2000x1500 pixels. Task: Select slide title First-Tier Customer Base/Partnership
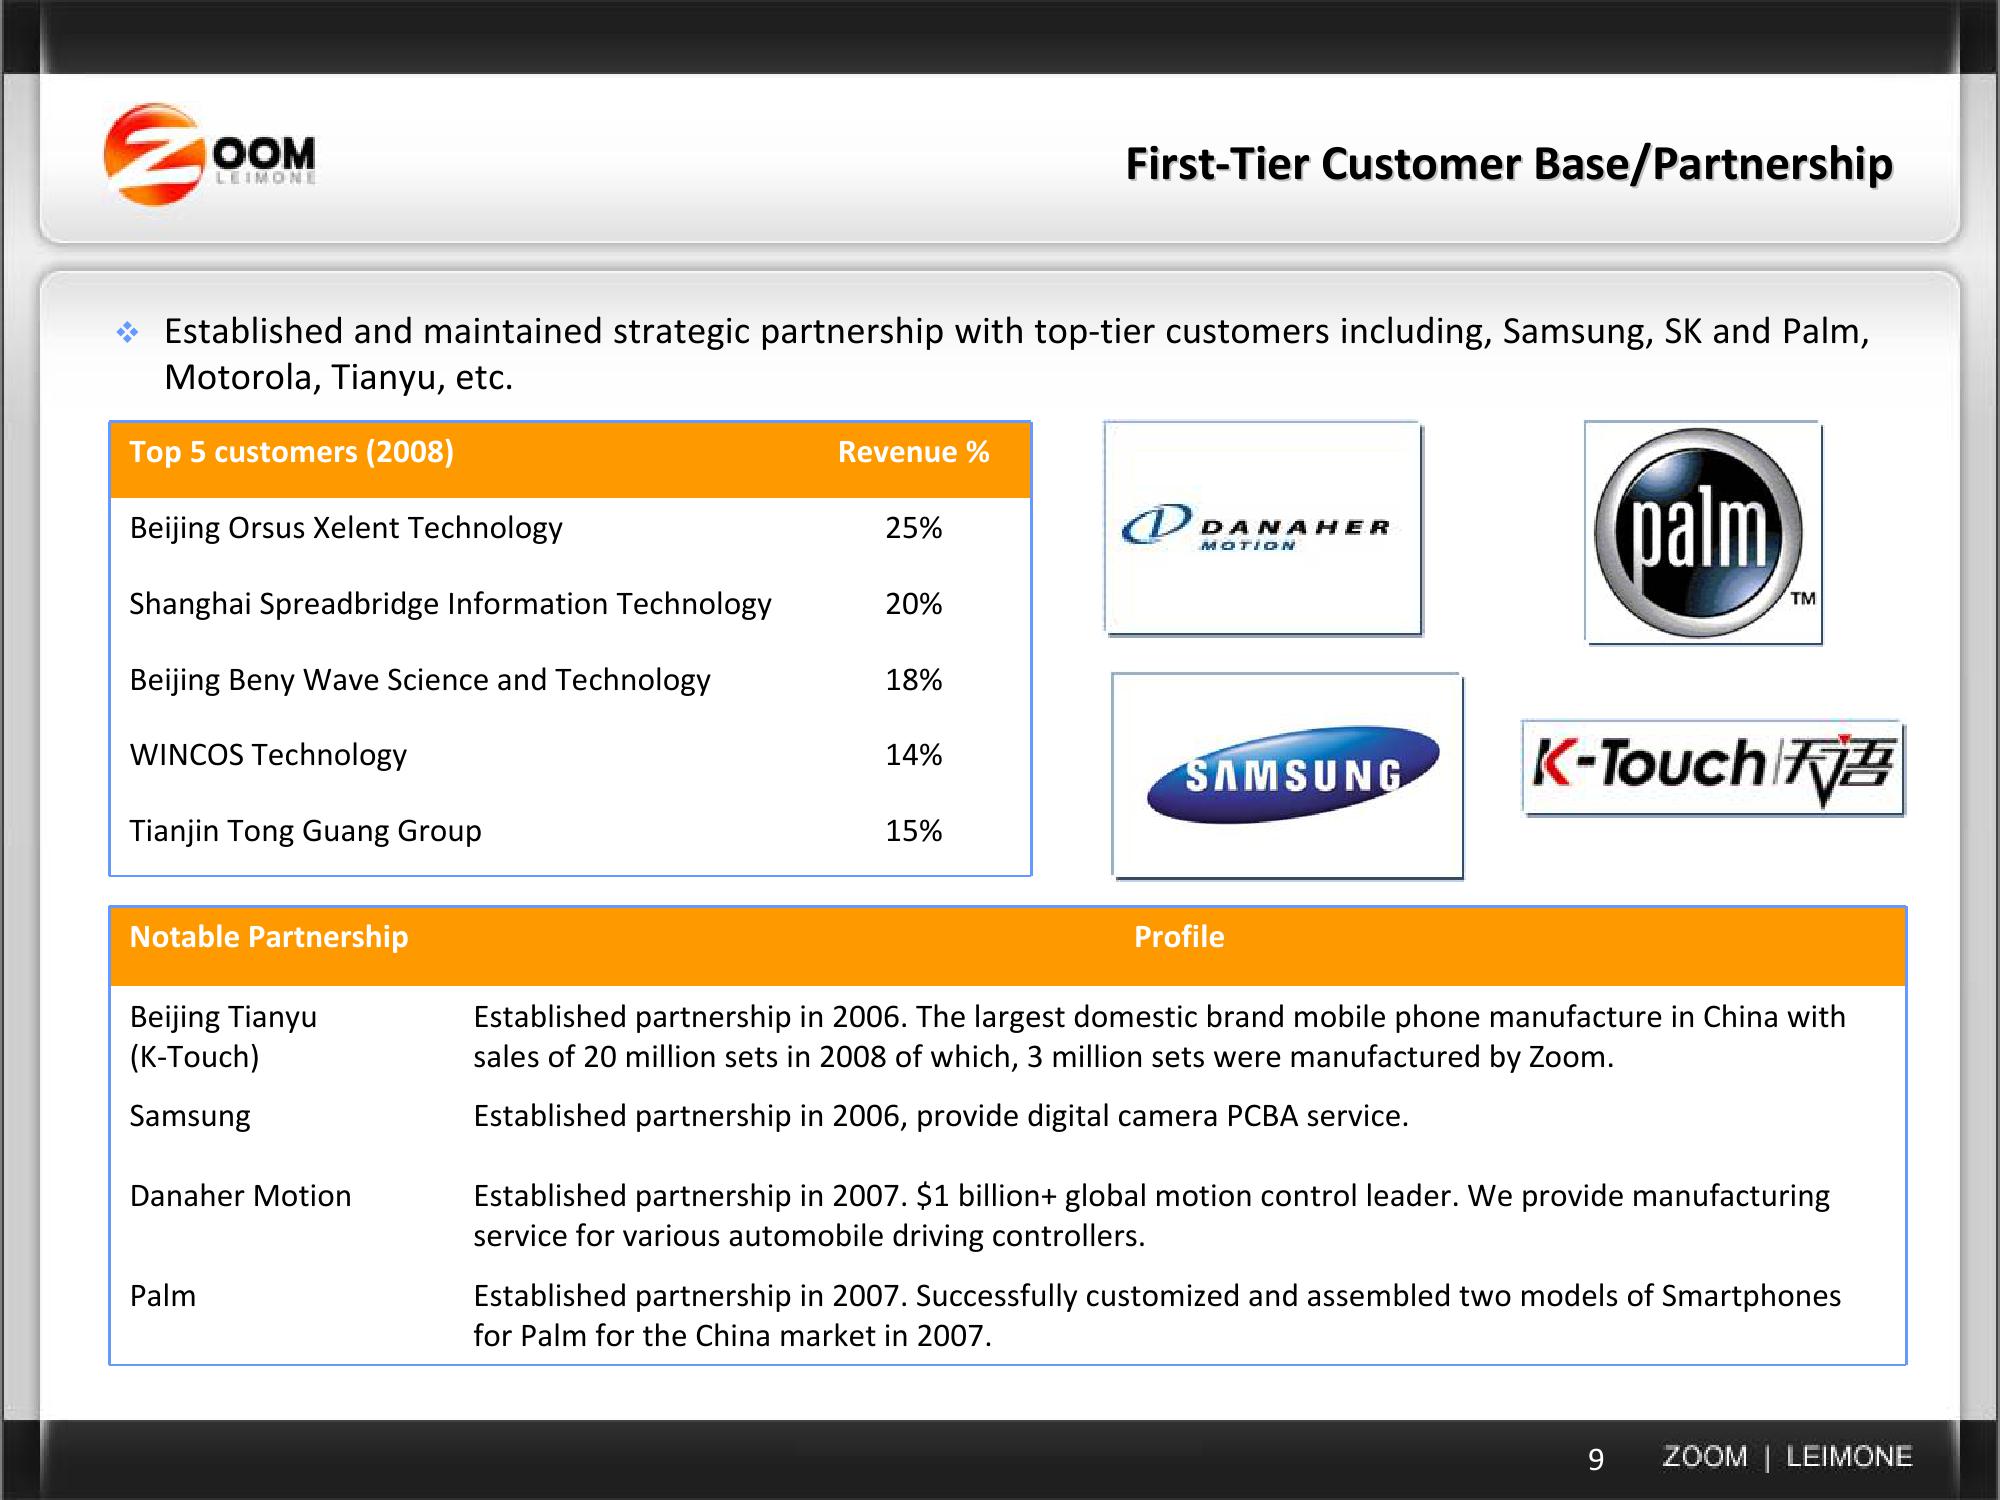(x=1509, y=164)
